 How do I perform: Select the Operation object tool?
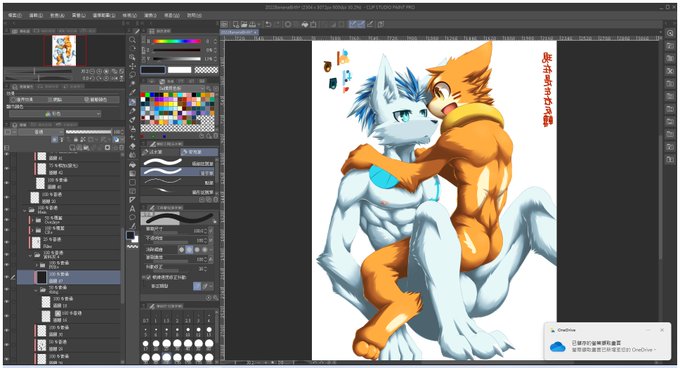click(x=132, y=57)
